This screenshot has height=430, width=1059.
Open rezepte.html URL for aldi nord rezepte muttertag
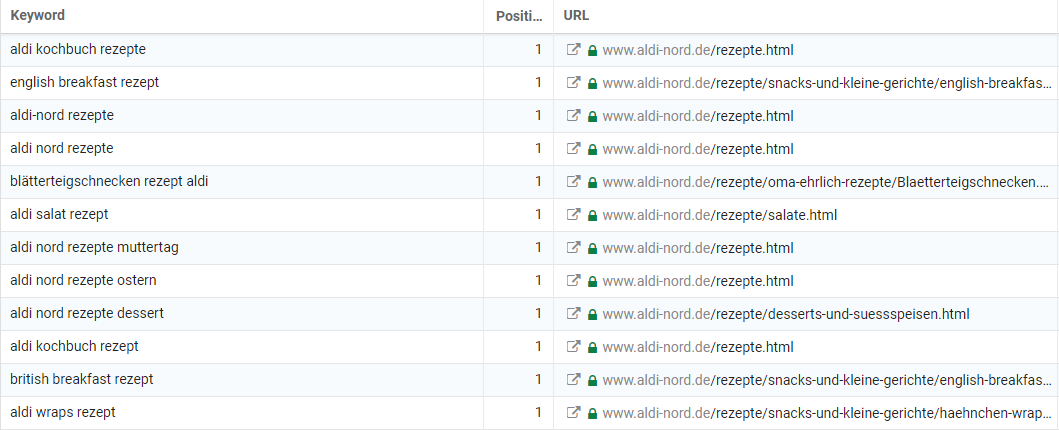698,248
